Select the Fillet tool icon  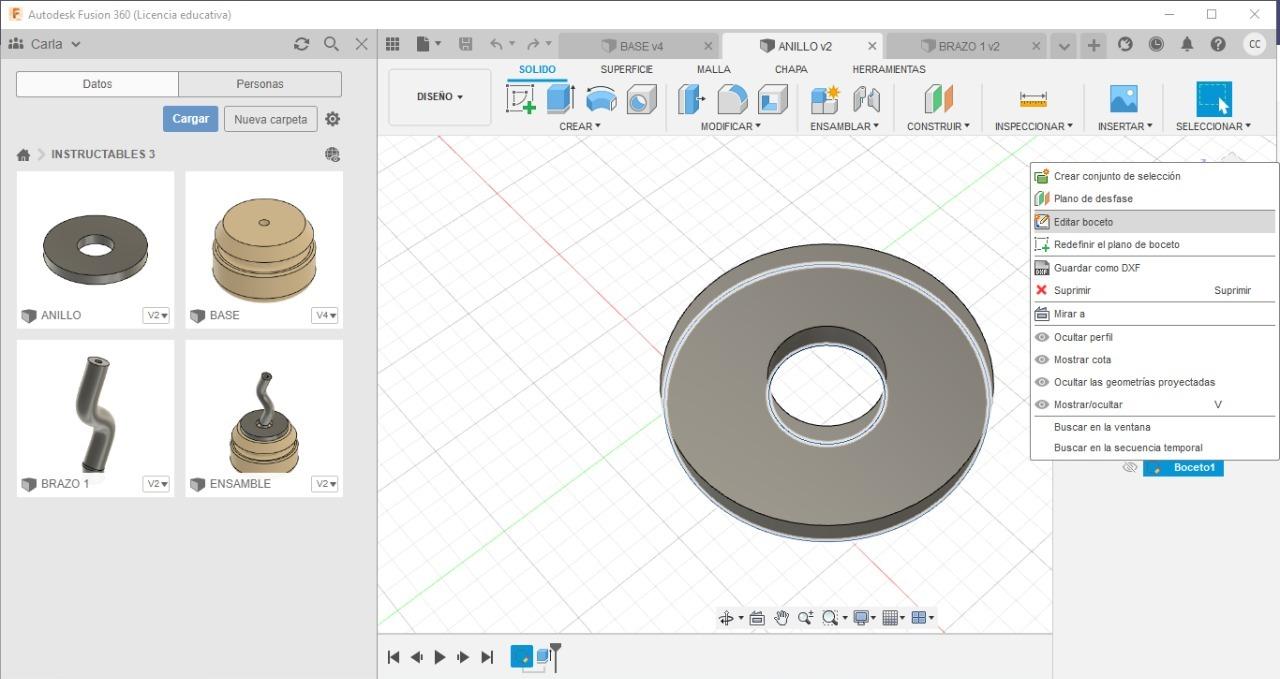[x=732, y=99]
